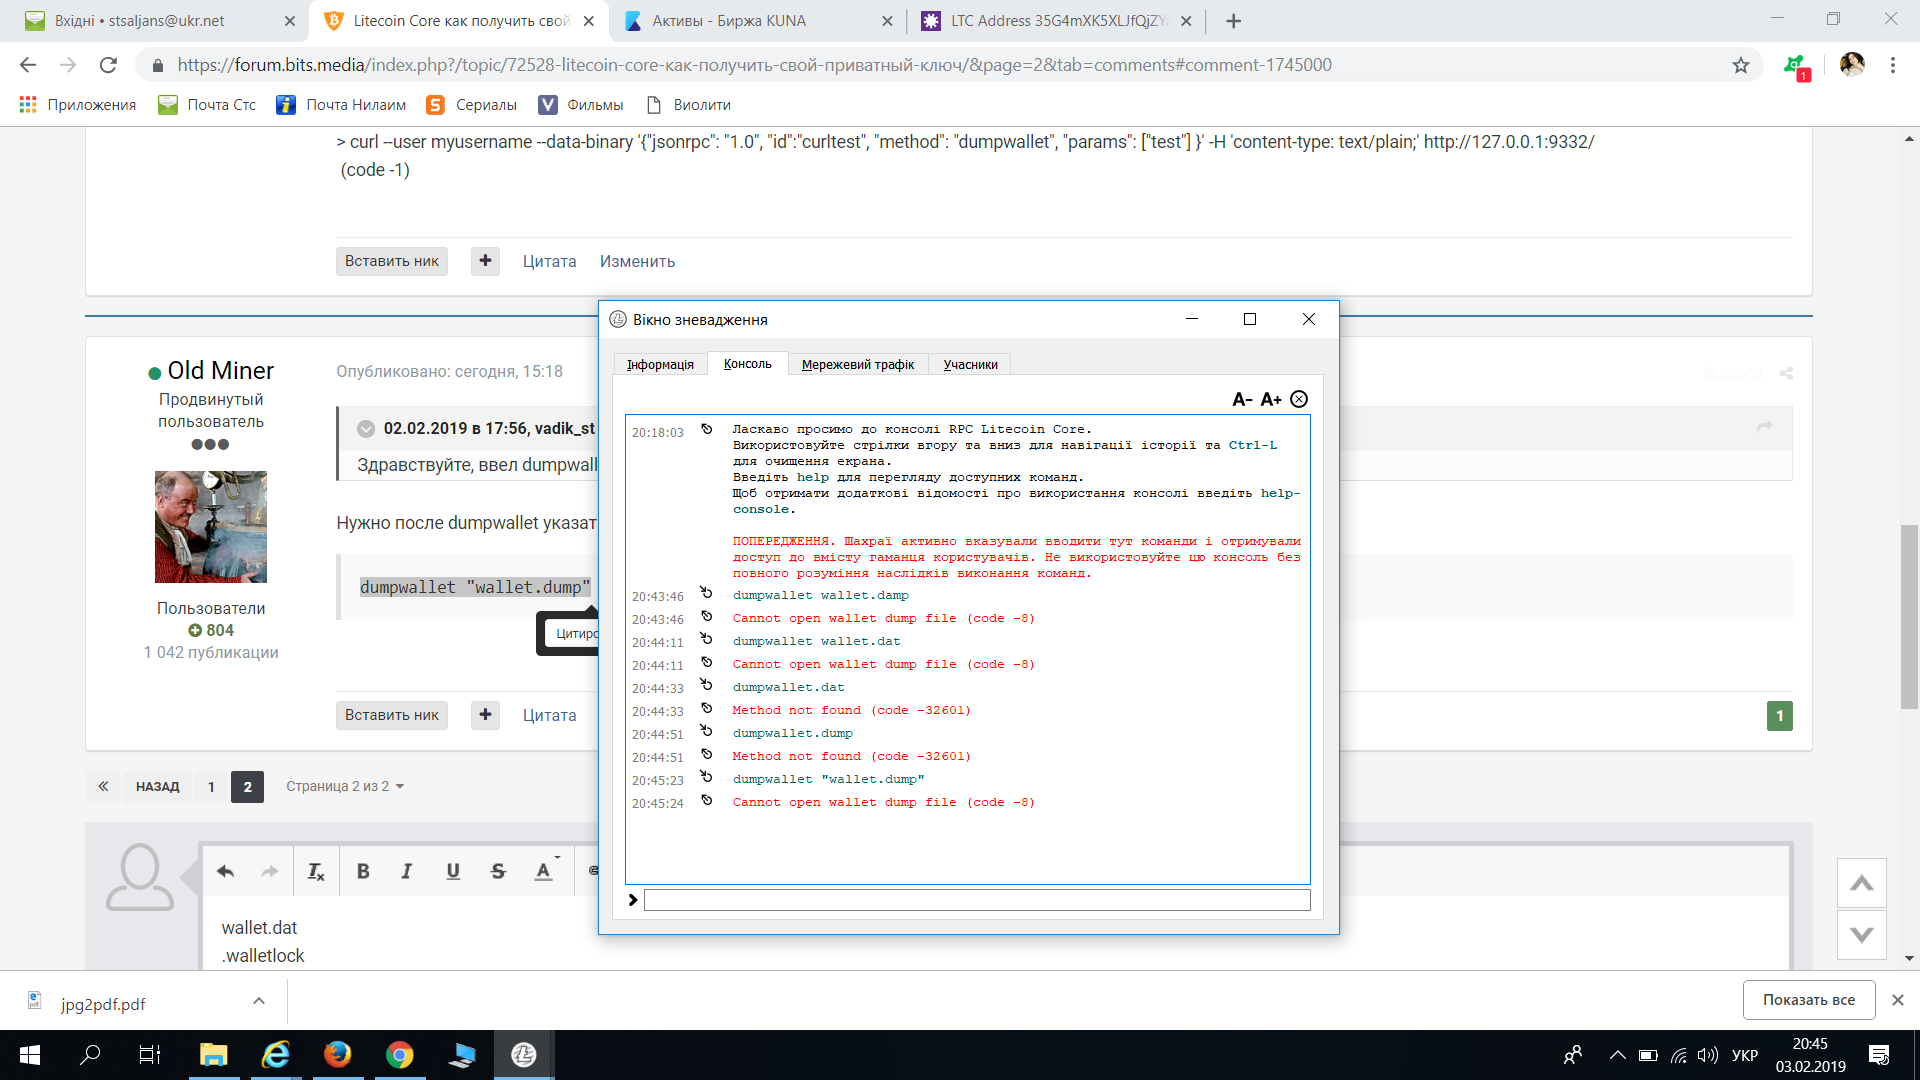The image size is (1920, 1080).
Task: Jump to bottom using down arrow button
Action: click(x=1861, y=935)
